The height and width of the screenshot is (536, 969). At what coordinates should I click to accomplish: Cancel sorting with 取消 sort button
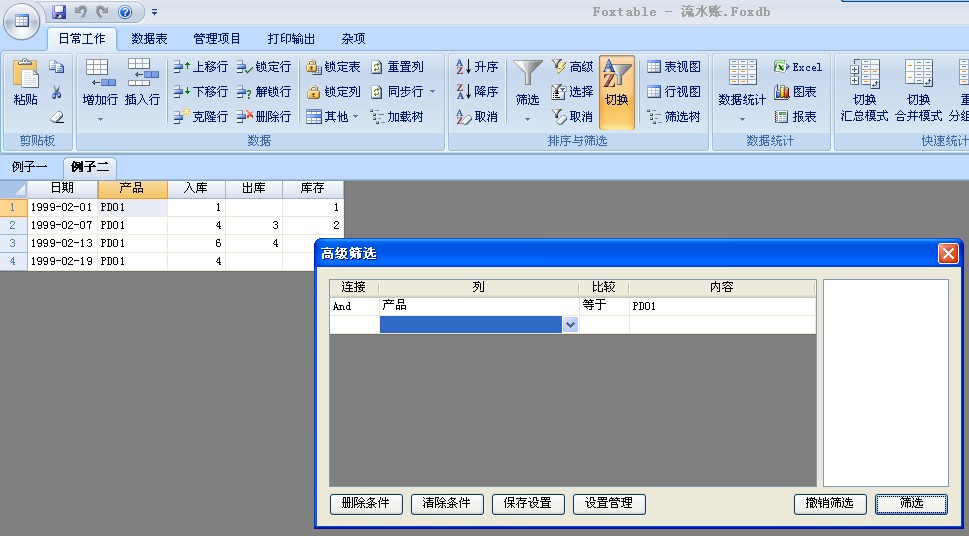tap(477, 116)
